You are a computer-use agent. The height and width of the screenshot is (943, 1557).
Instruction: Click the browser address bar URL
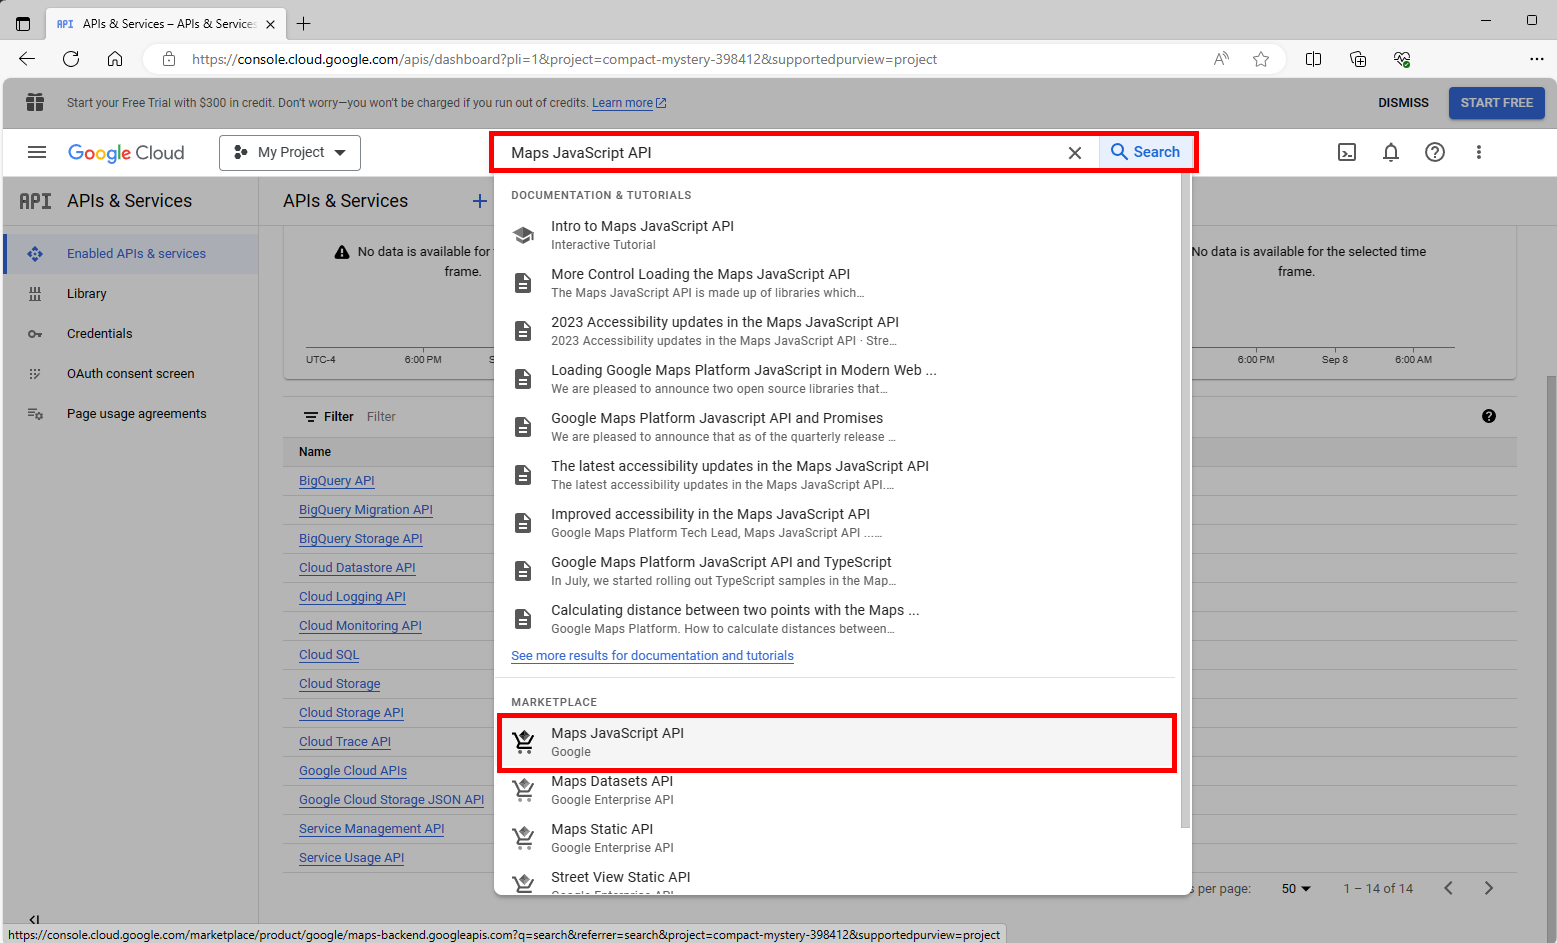[564, 59]
